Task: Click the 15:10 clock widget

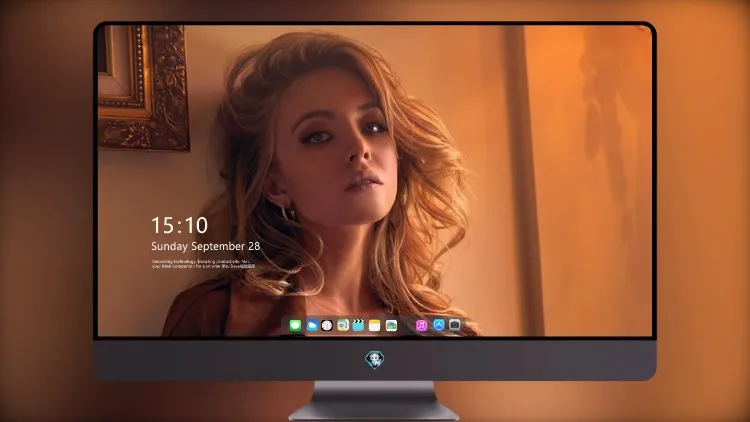Action: (x=180, y=225)
